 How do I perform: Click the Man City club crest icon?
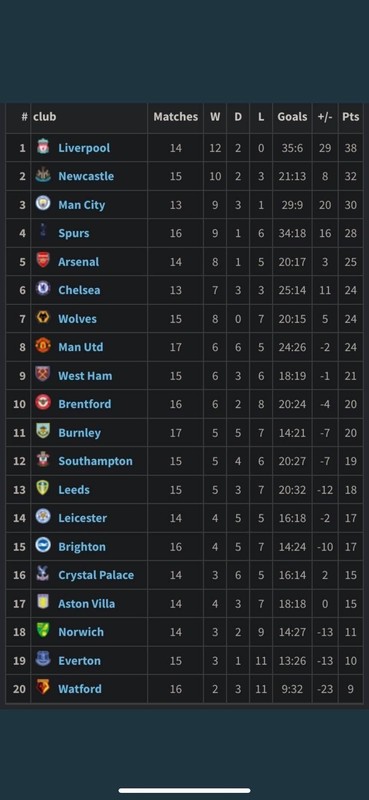pyautogui.click(x=43, y=204)
